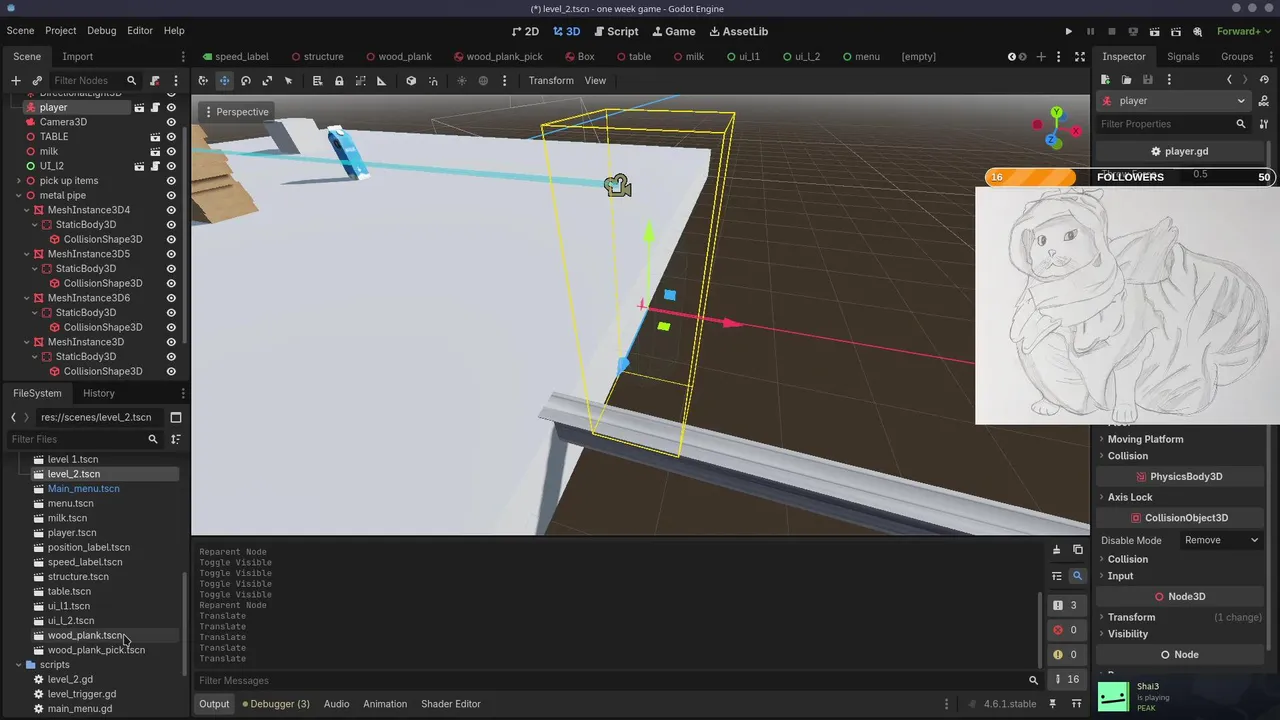Open the Project menu
This screenshot has height=720, width=1280.
point(60,31)
